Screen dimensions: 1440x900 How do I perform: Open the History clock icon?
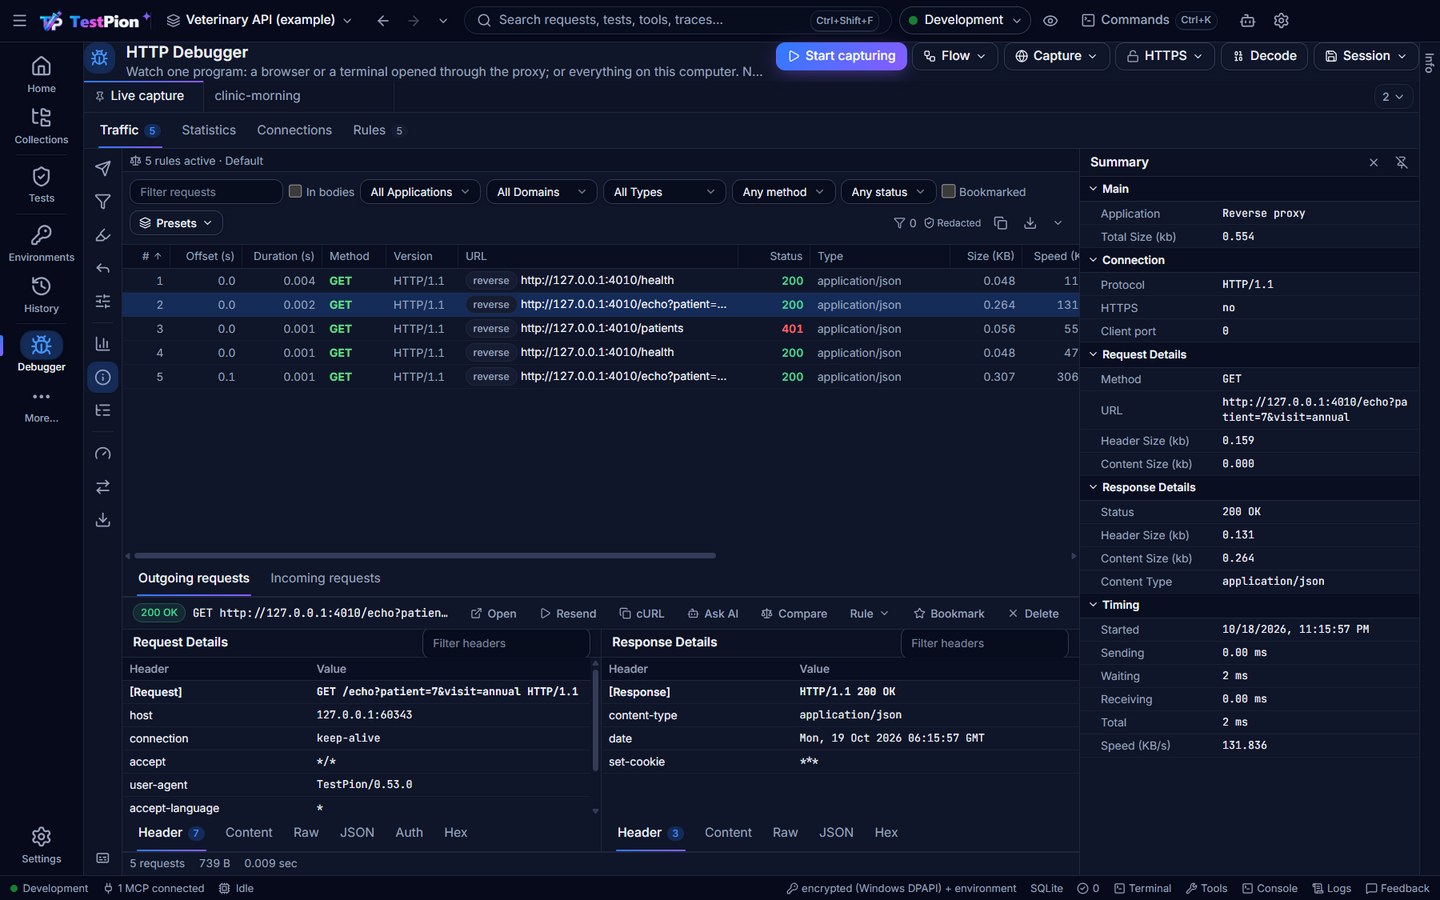(41, 295)
